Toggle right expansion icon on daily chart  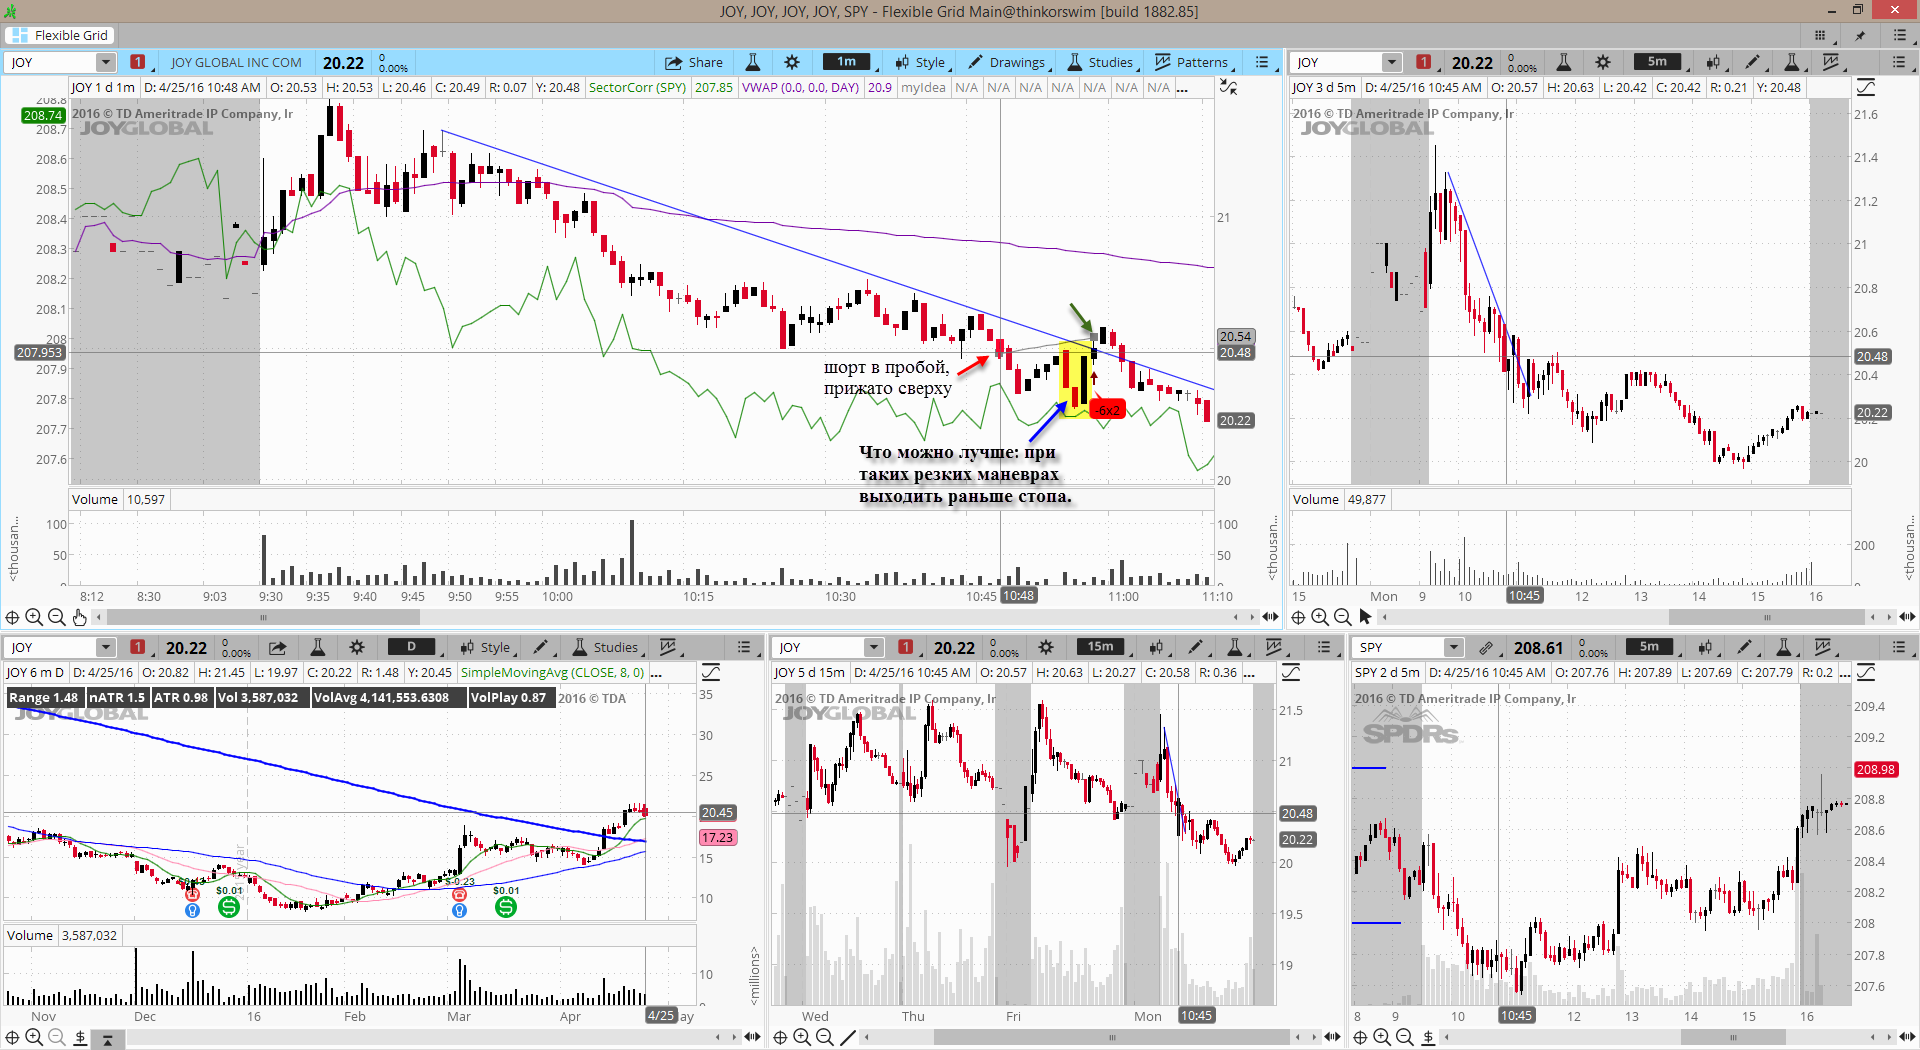tap(711, 672)
